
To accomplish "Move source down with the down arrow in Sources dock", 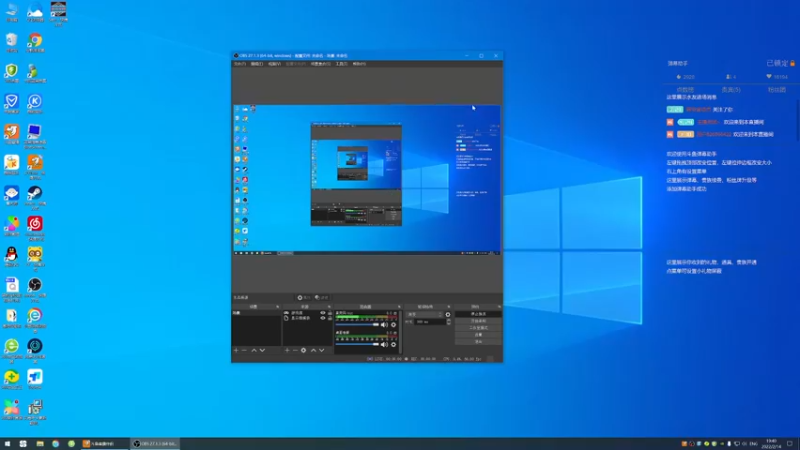I will 321,351.
